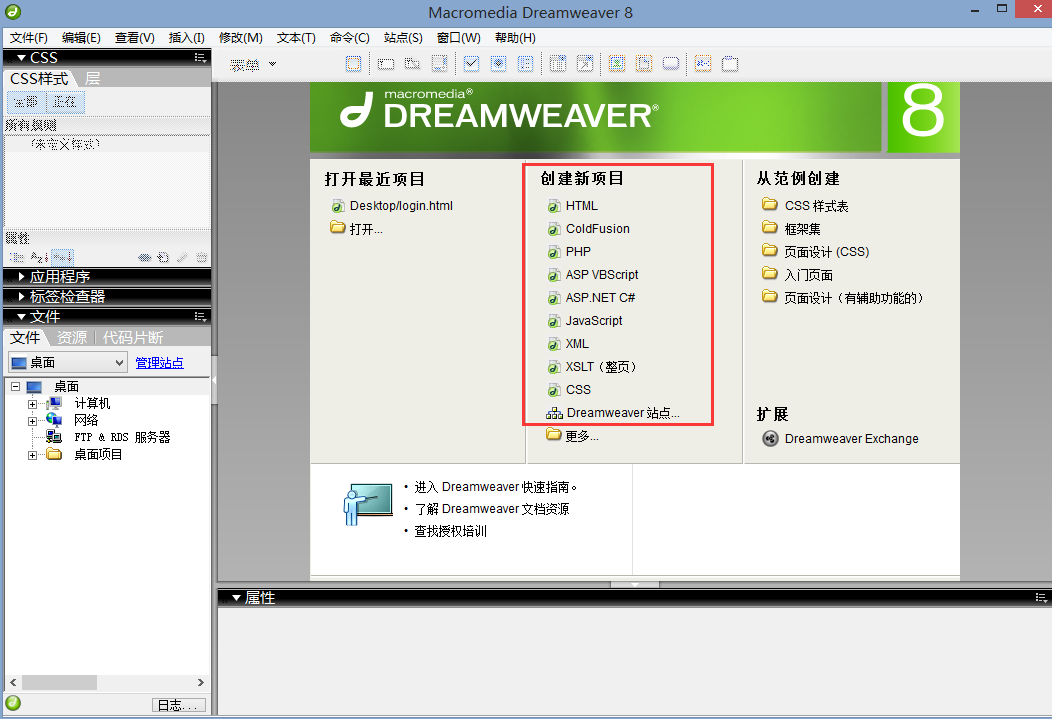Insert a Label form element
Viewport: 1052px width, 719px height.
702,64
